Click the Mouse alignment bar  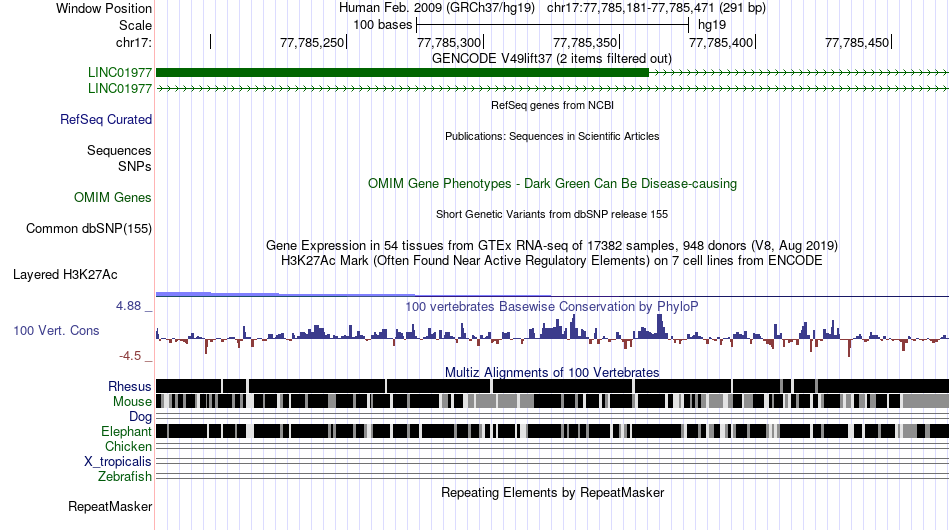coord(553,401)
